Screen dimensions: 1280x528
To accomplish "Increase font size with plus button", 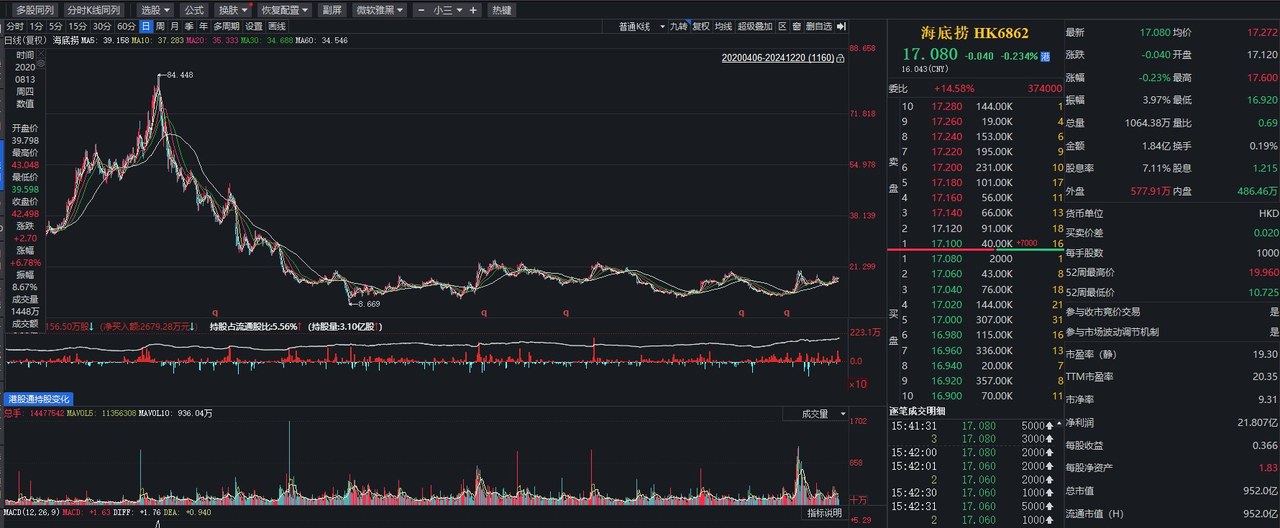I will [474, 10].
